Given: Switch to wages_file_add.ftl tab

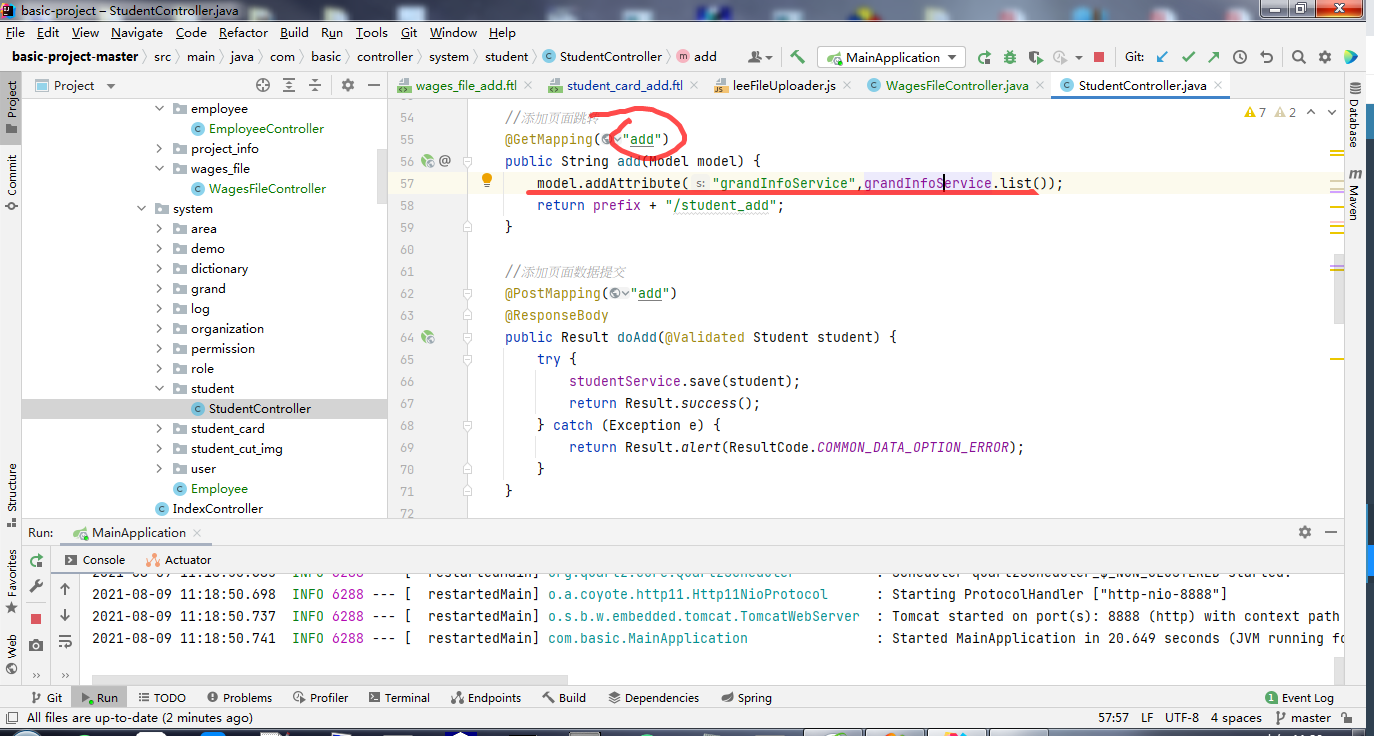Looking at the screenshot, I should tap(466, 85).
